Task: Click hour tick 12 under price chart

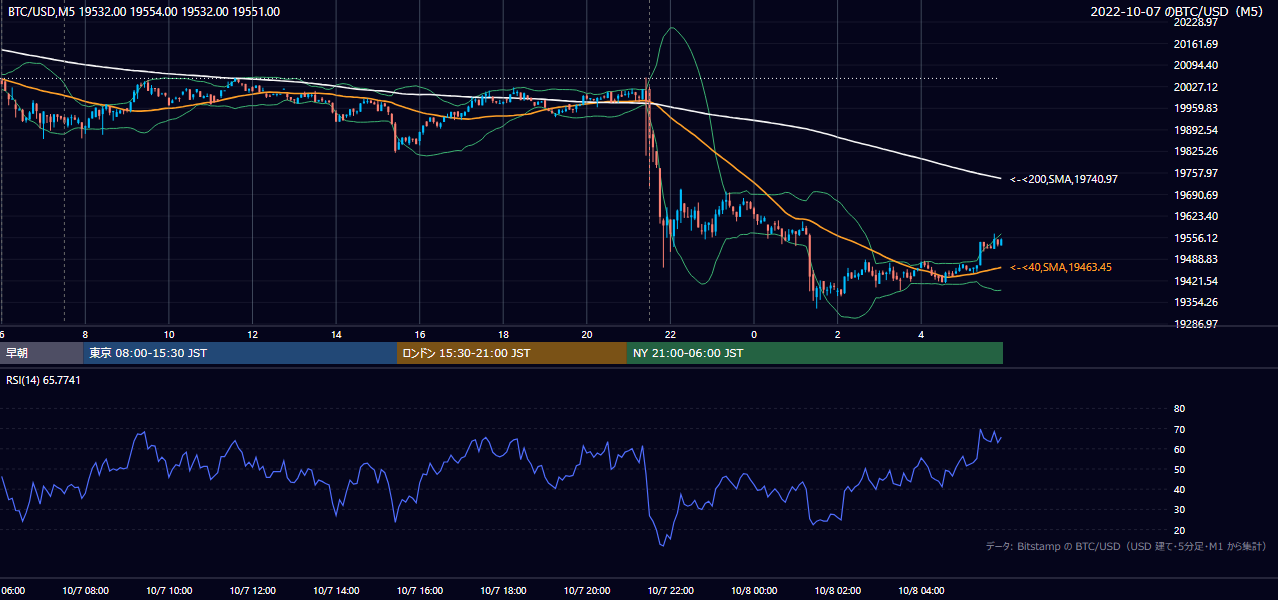Action: tap(253, 335)
